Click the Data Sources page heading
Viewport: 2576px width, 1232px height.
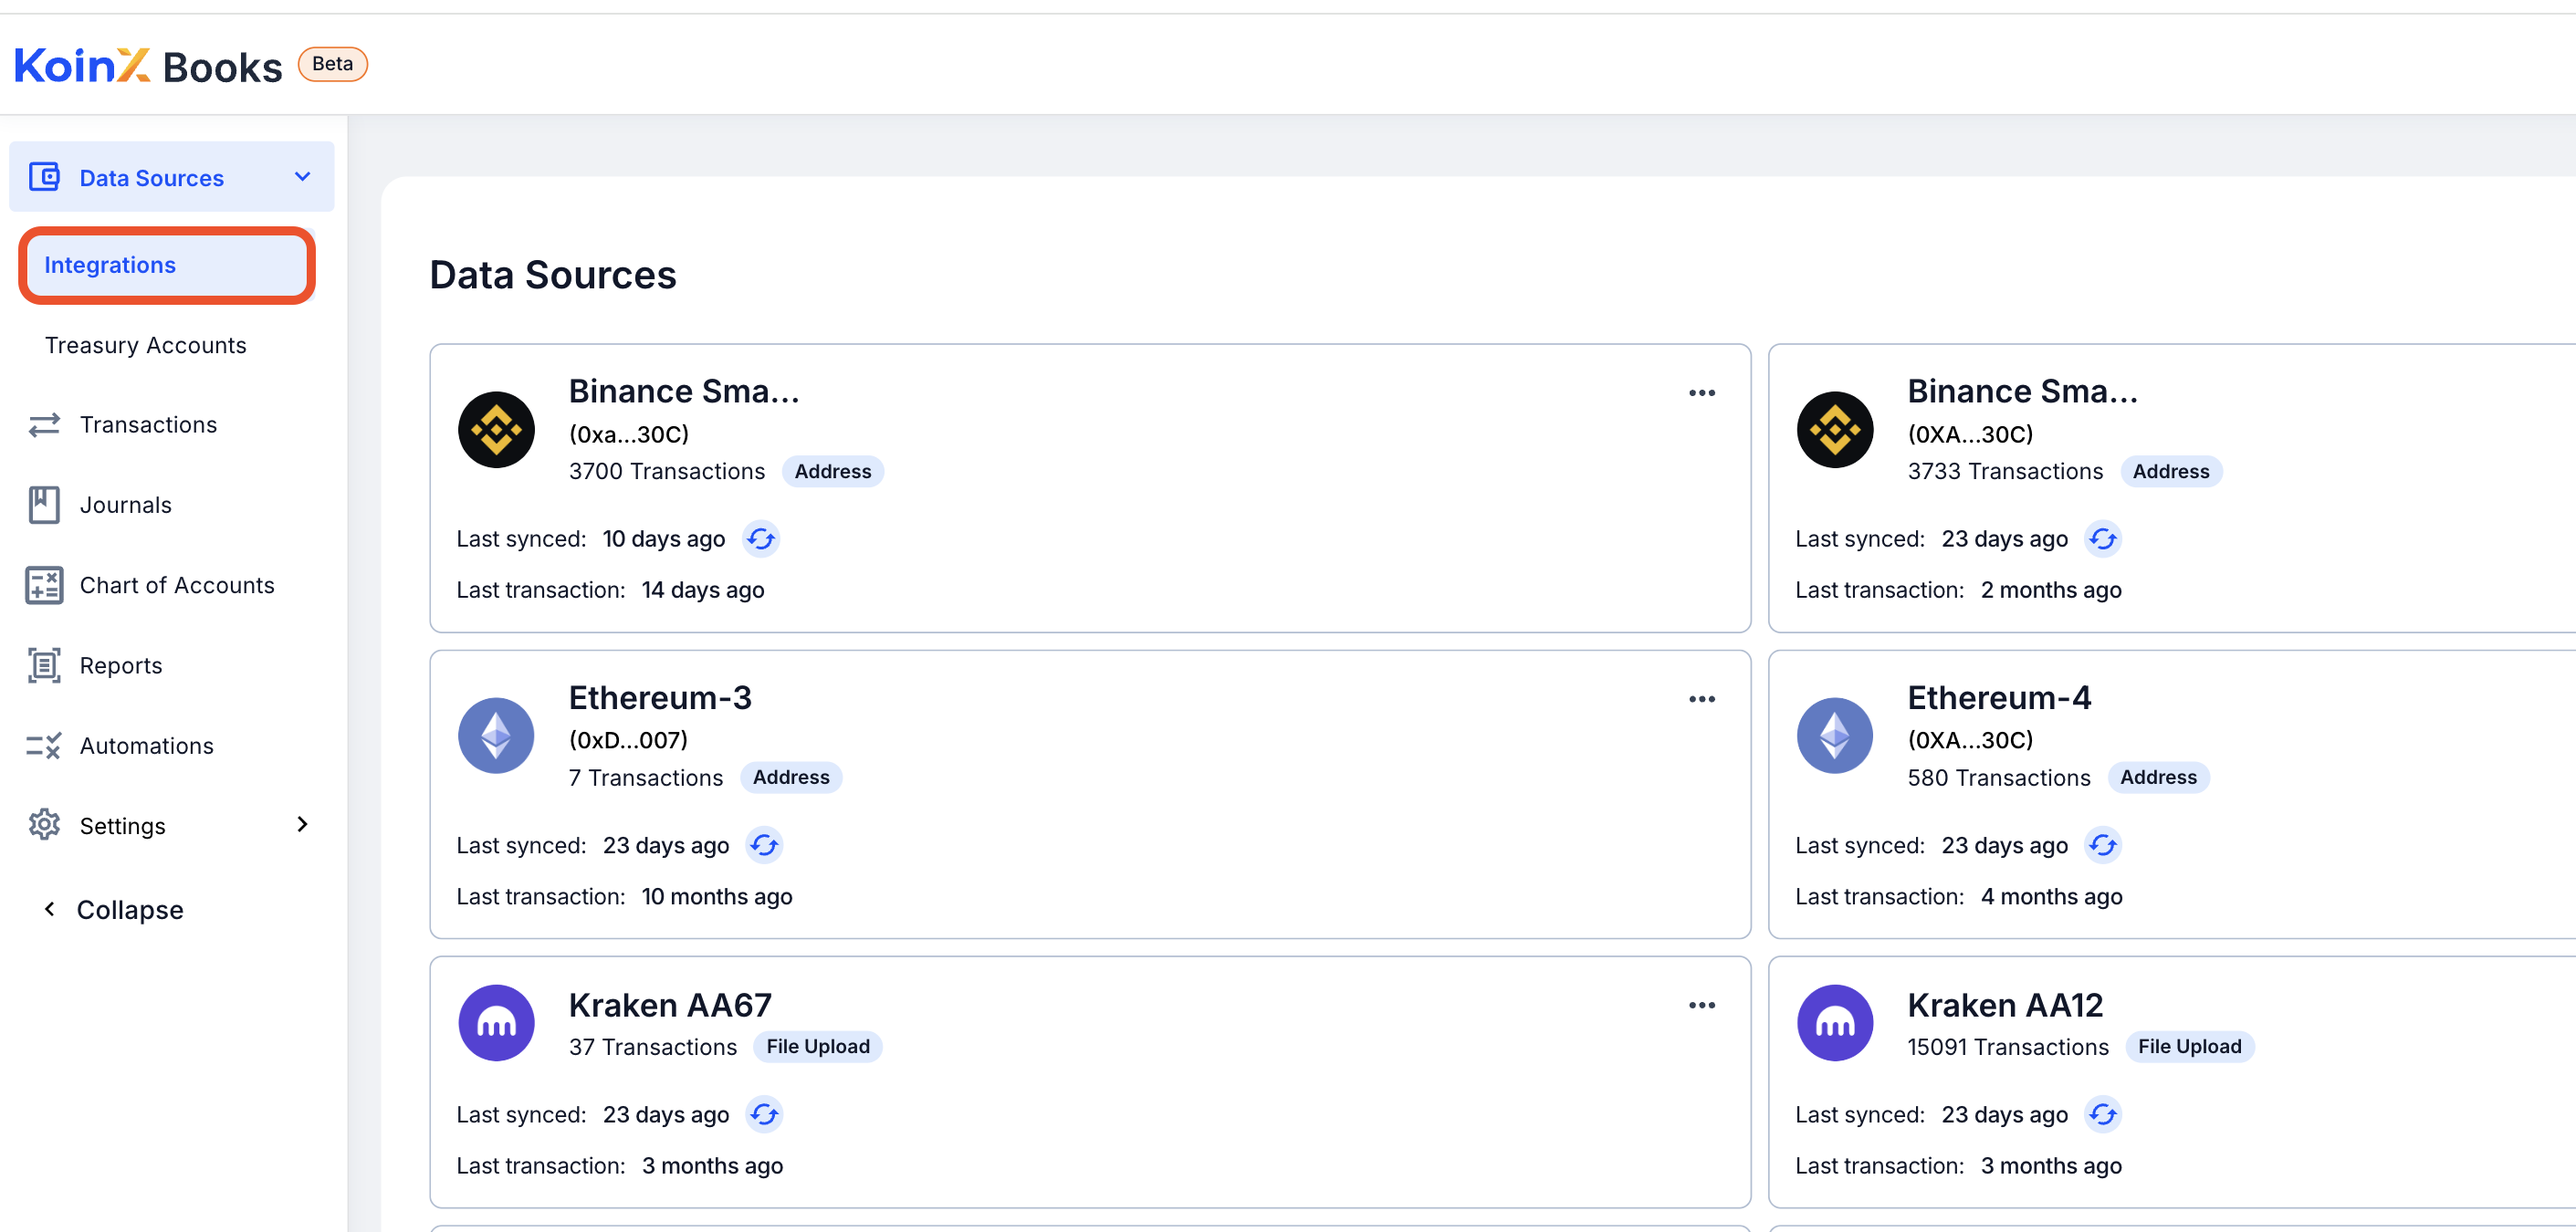[553, 275]
